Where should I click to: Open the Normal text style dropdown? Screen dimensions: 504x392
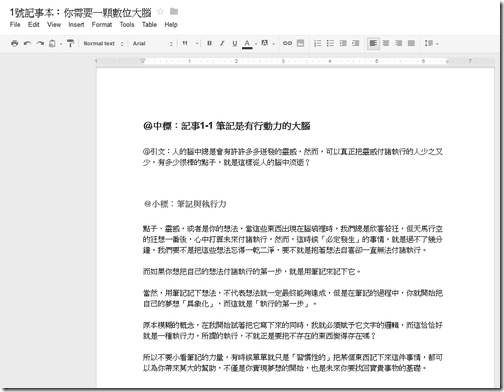point(103,43)
